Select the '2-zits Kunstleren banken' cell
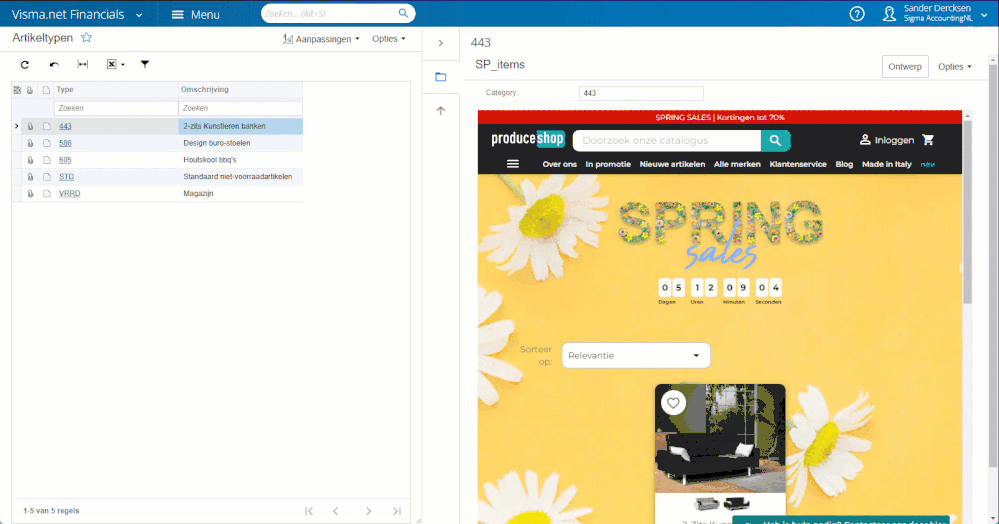Viewport: 999px width, 524px height. pos(241,126)
